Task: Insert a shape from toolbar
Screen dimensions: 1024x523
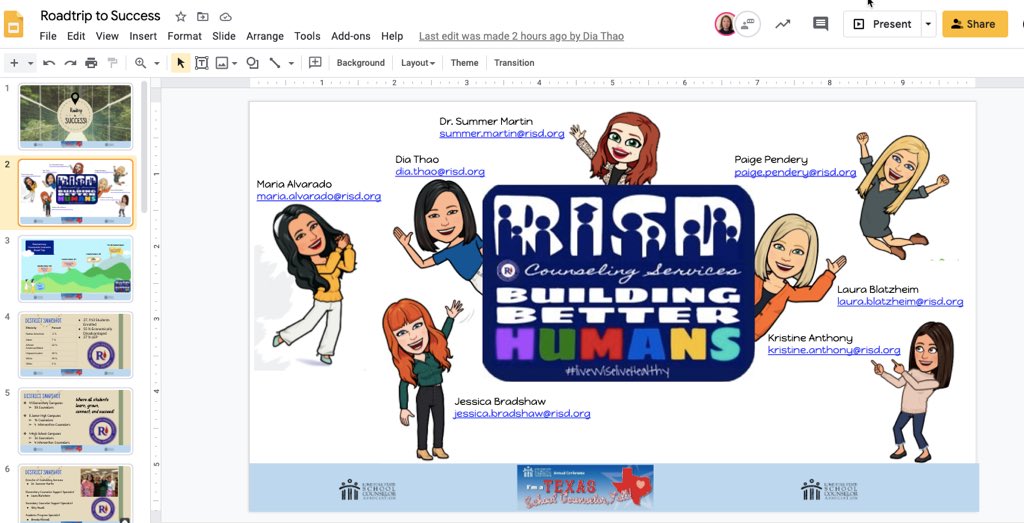Action: point(253,63)
